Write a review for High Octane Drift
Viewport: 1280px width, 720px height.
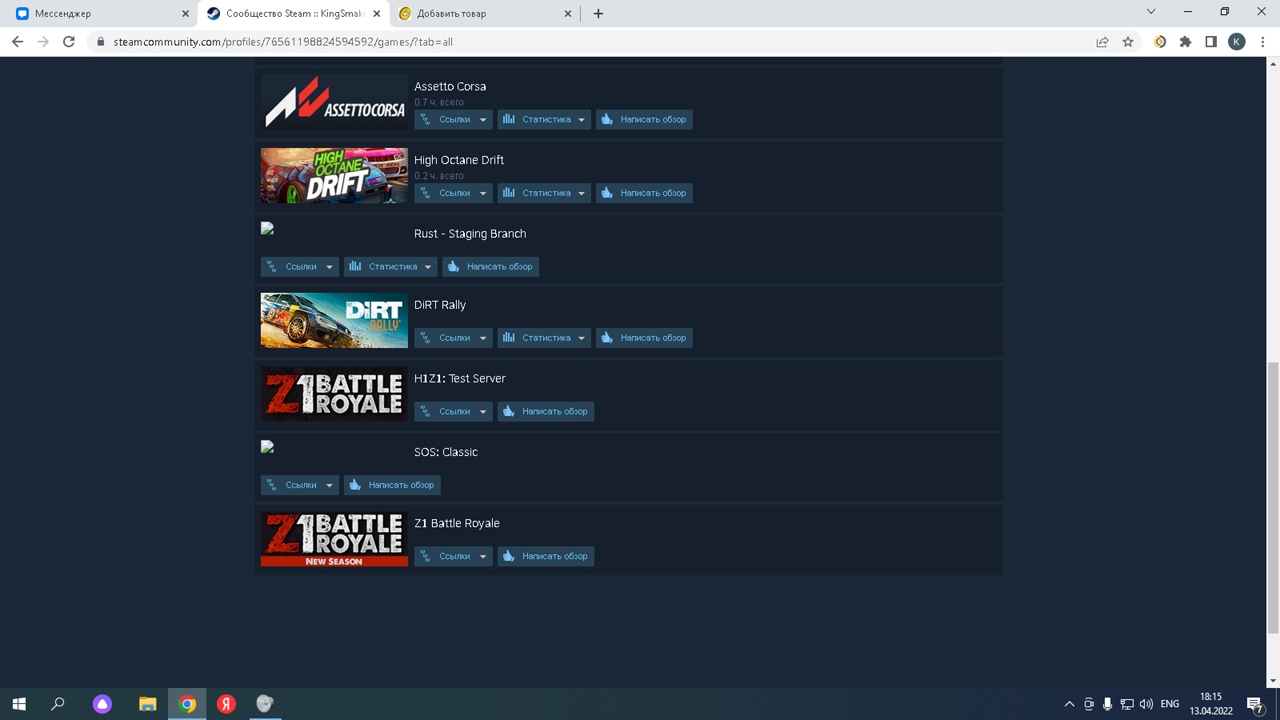click(x=644, y=193)
